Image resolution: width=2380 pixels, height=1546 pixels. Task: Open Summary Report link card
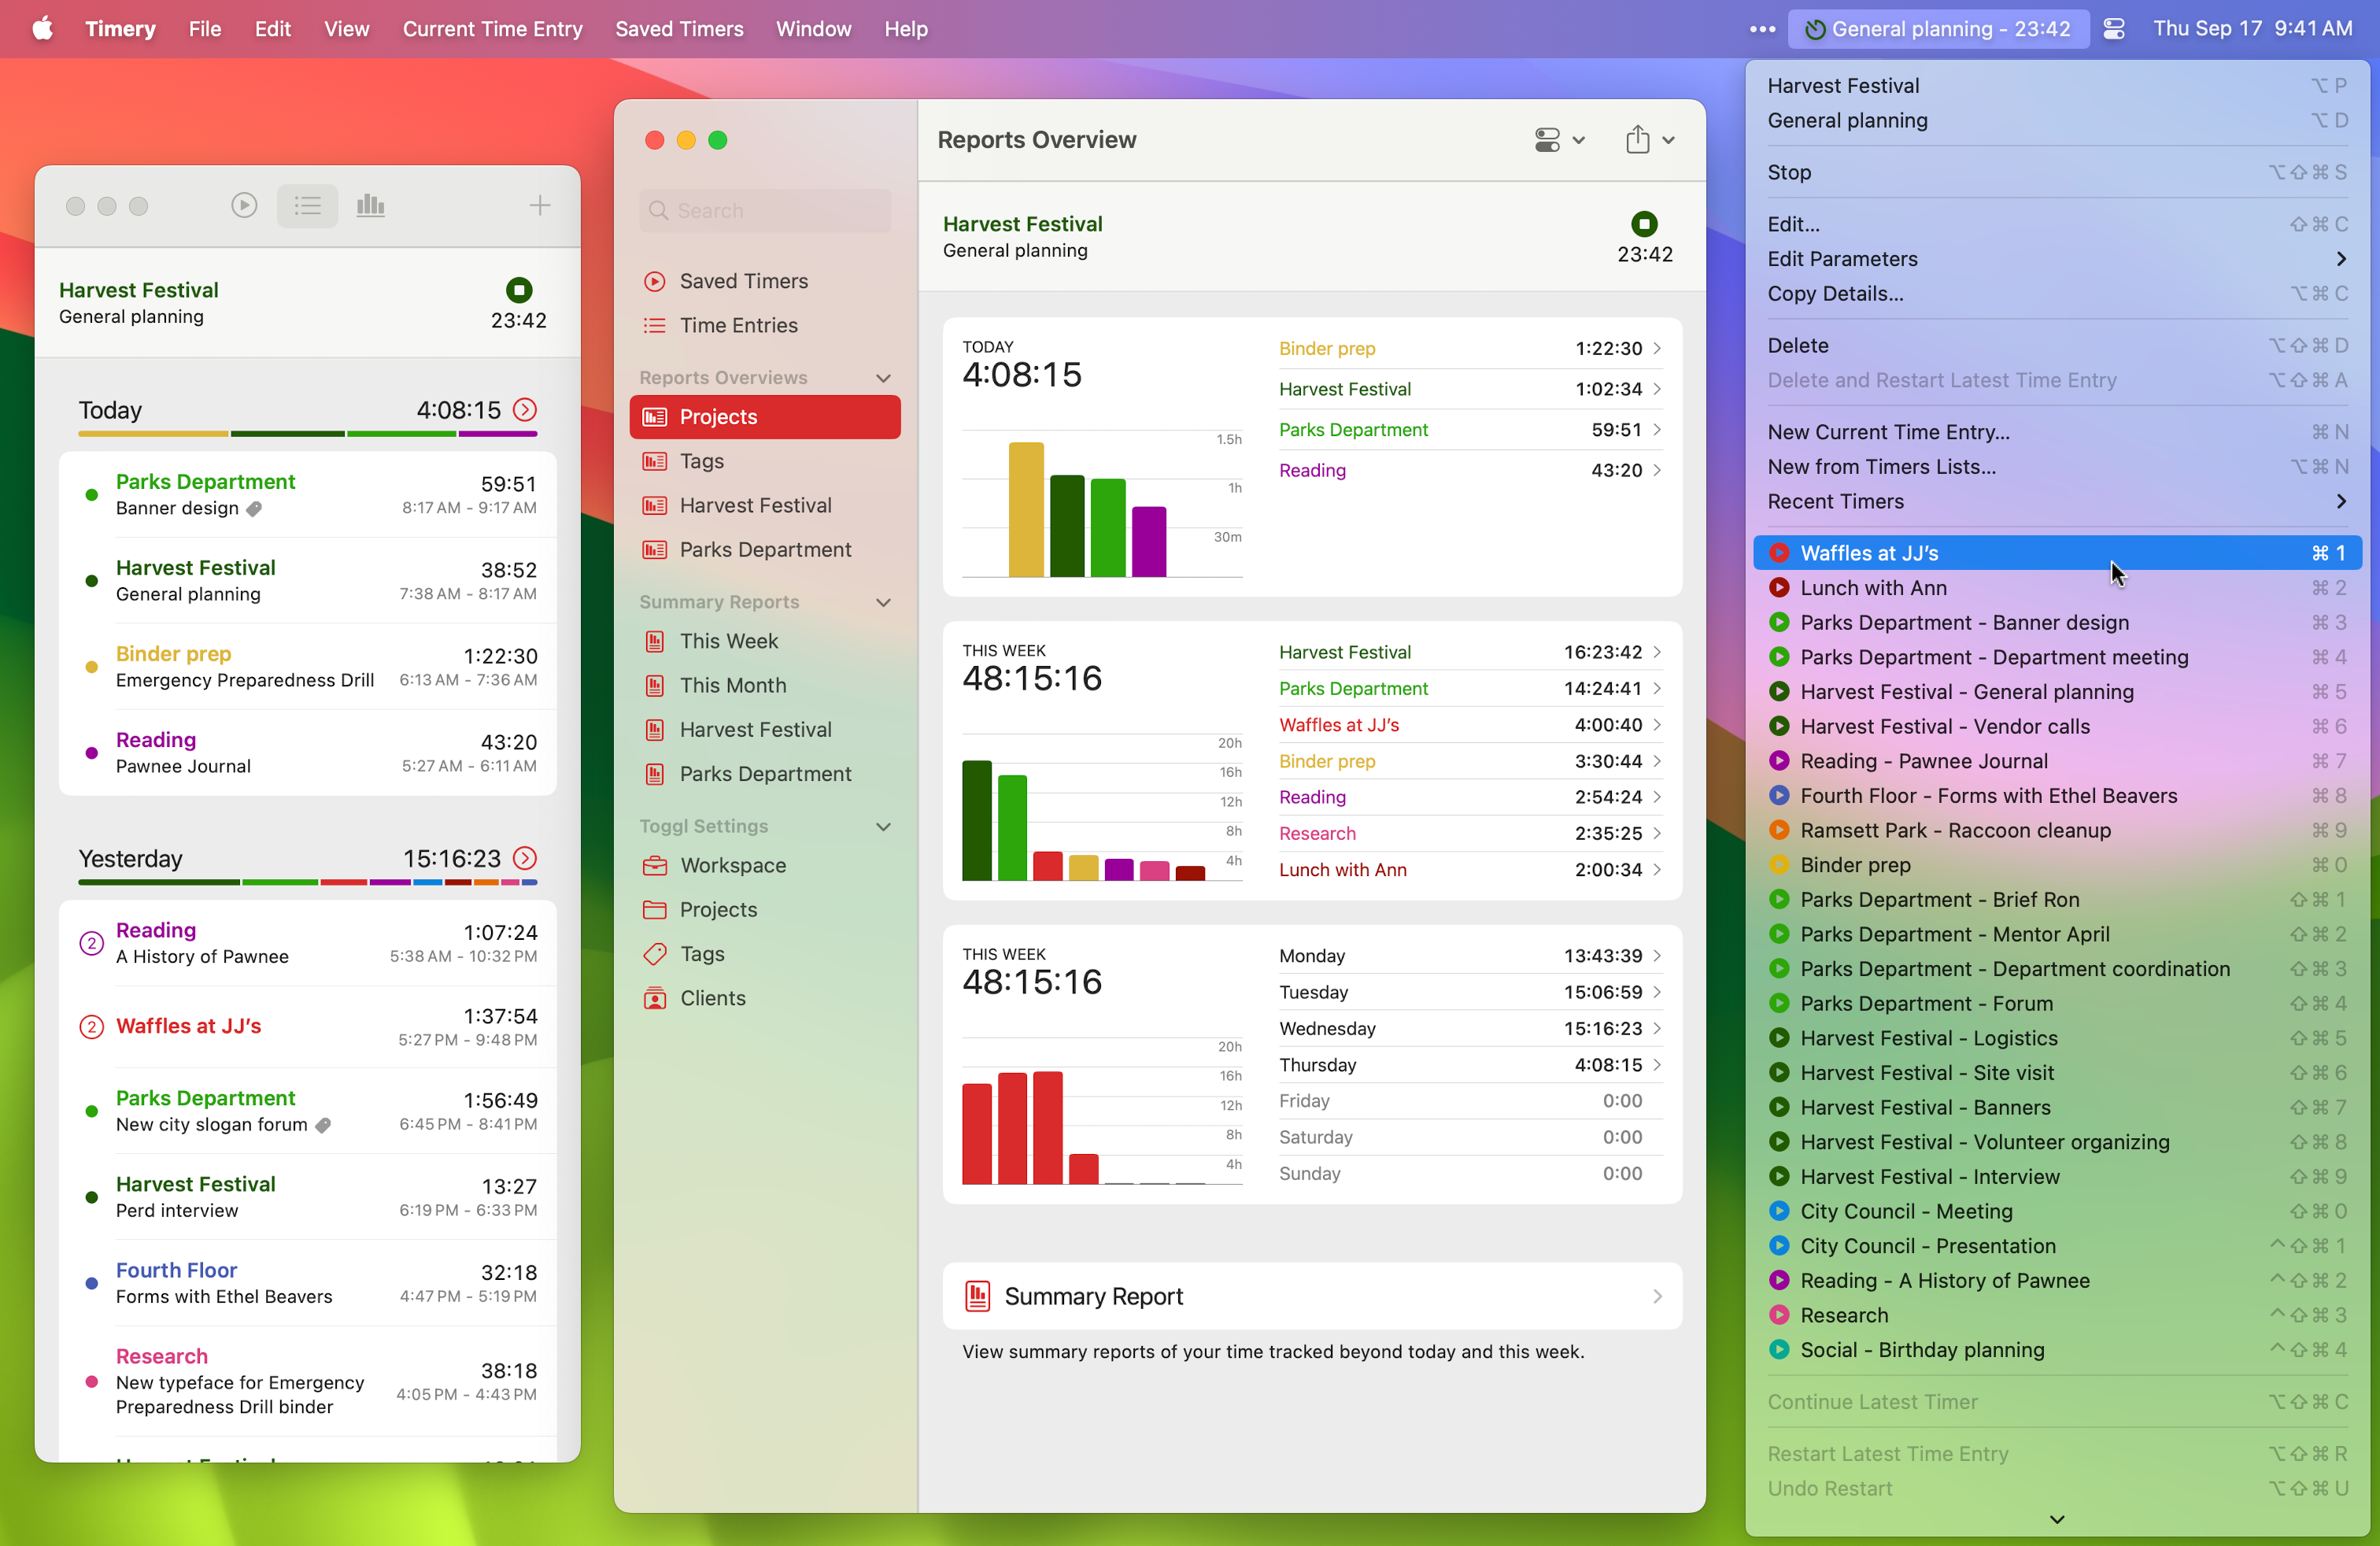[1312, 1296]
